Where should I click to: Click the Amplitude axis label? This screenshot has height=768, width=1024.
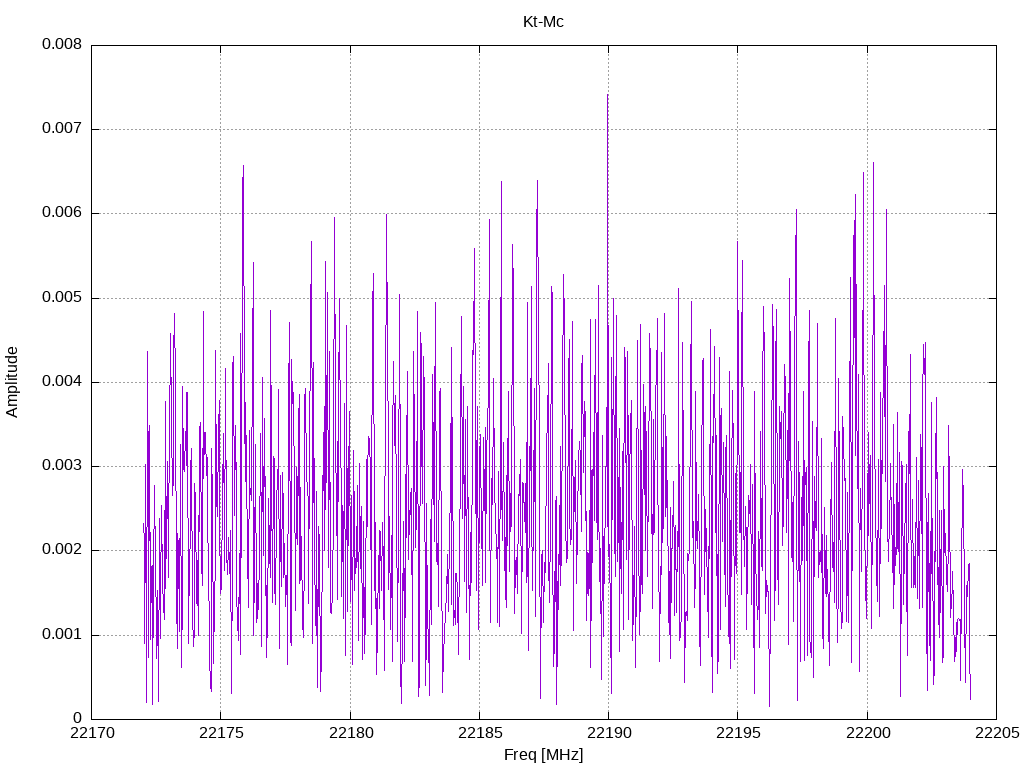tap(12, 382)
